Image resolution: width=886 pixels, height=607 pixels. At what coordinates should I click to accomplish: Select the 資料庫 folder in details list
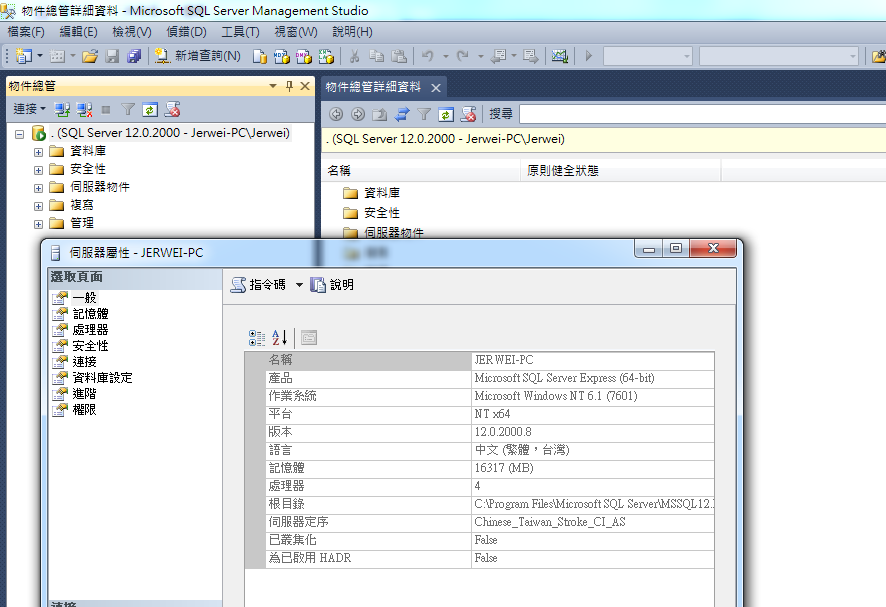382,193
